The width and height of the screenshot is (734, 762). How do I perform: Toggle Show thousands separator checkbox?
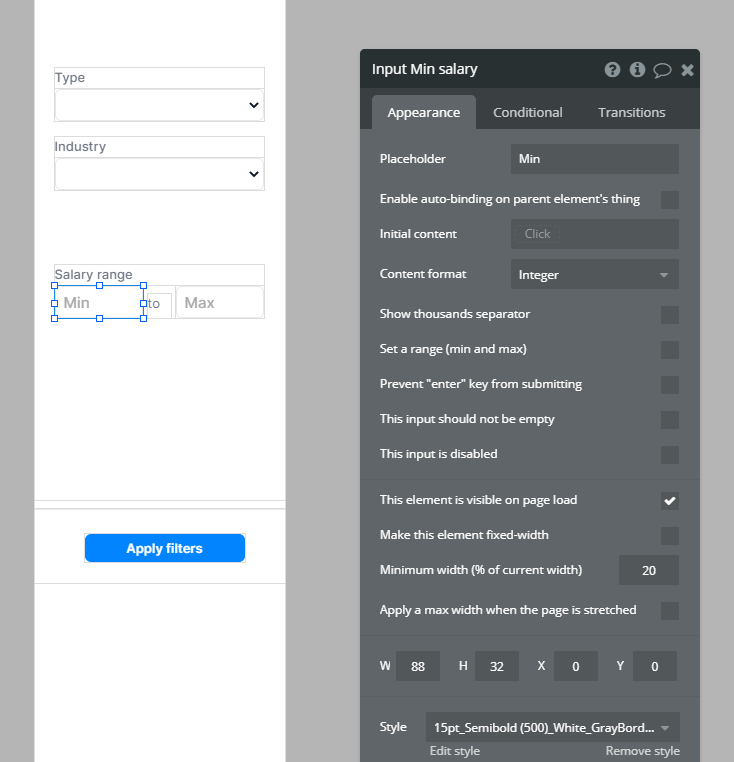pos(669,314)
